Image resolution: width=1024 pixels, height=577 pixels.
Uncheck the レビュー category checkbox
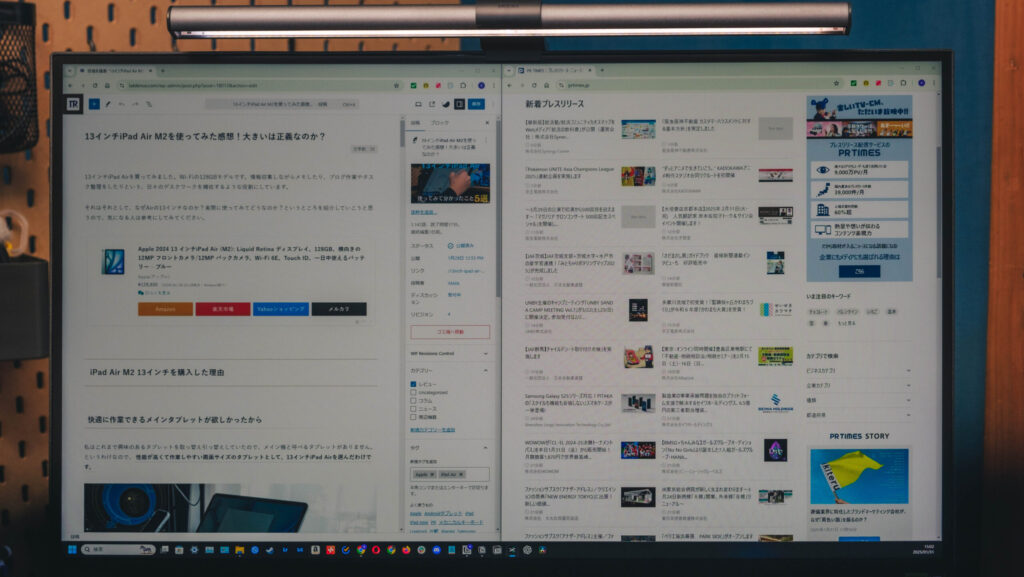[x=413, y=383]
